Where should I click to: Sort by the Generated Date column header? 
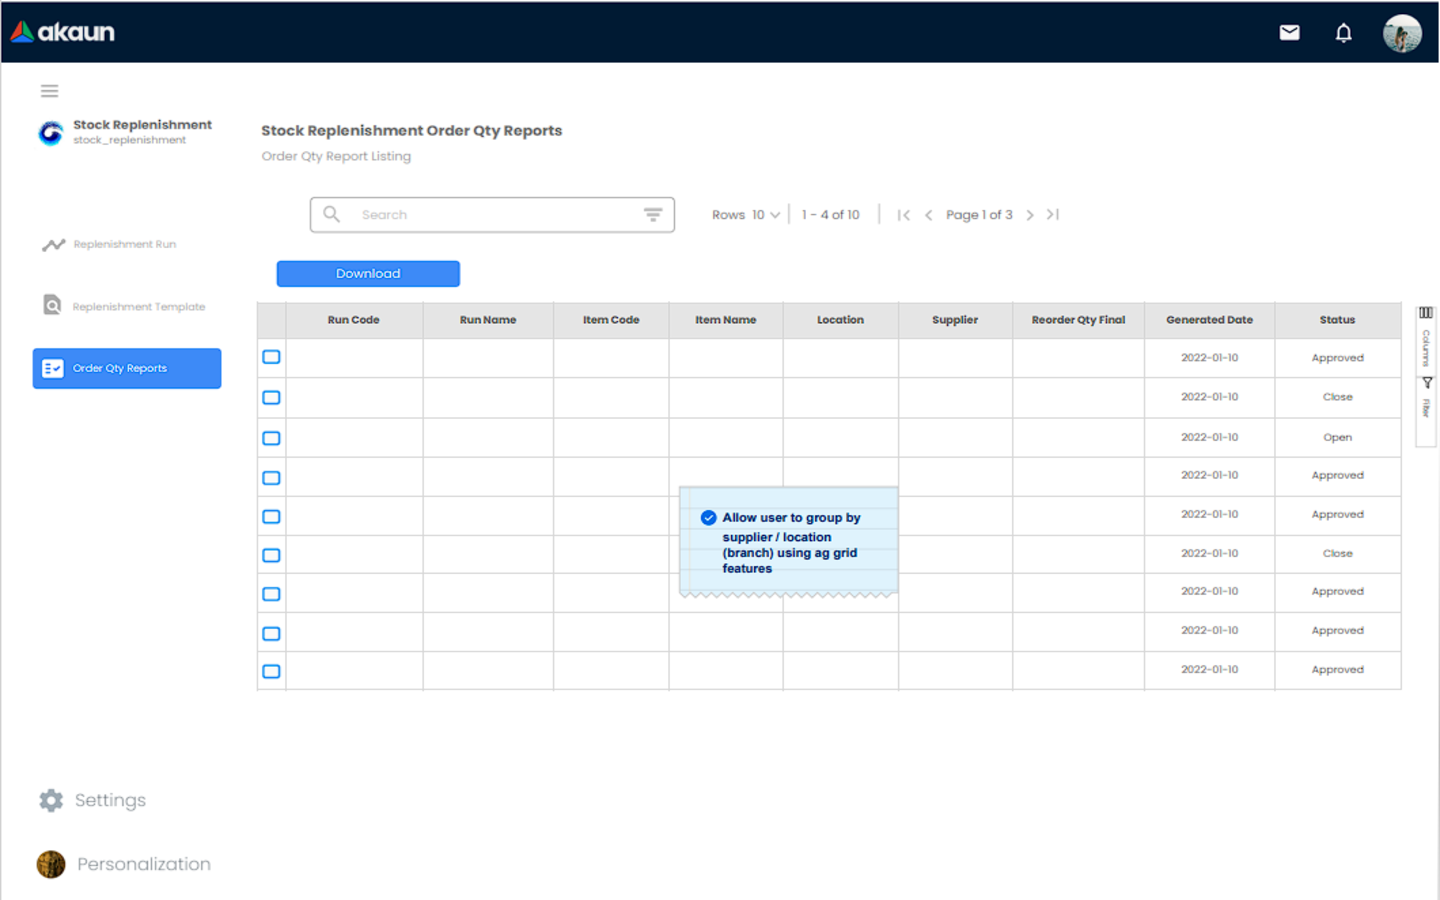click(1209, 320)
